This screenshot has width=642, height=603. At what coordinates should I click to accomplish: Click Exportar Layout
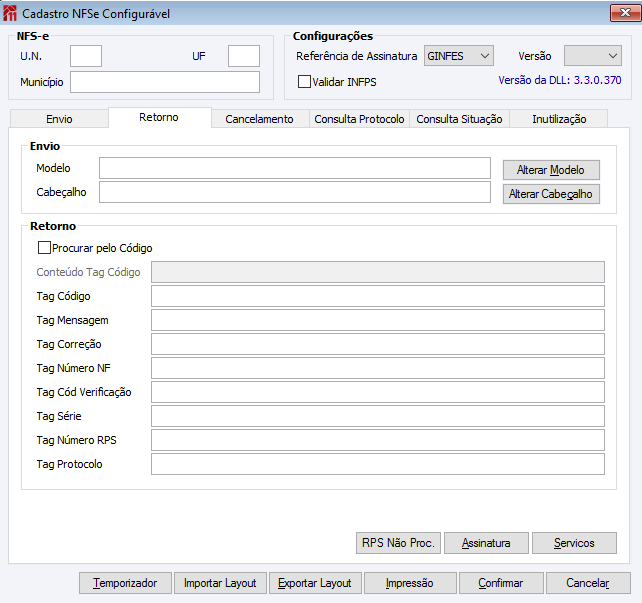pos(315,583)
